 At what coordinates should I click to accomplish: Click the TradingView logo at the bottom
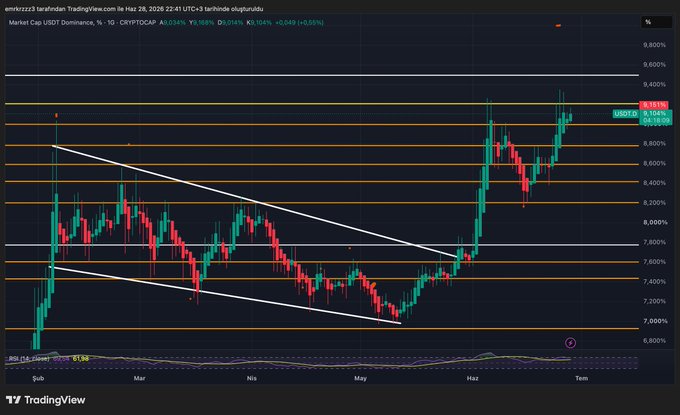pyautogui.click(x=46, y=400)
